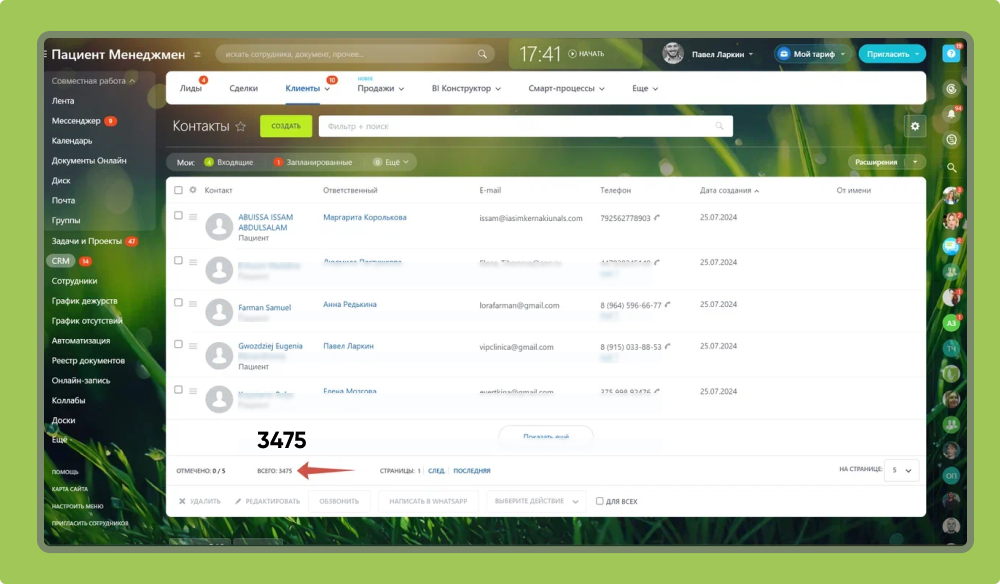This screenshot has width=1000, height=584.
Task: Check the row with Елена Мозгова checkbox
Action: tap(178, 390)
